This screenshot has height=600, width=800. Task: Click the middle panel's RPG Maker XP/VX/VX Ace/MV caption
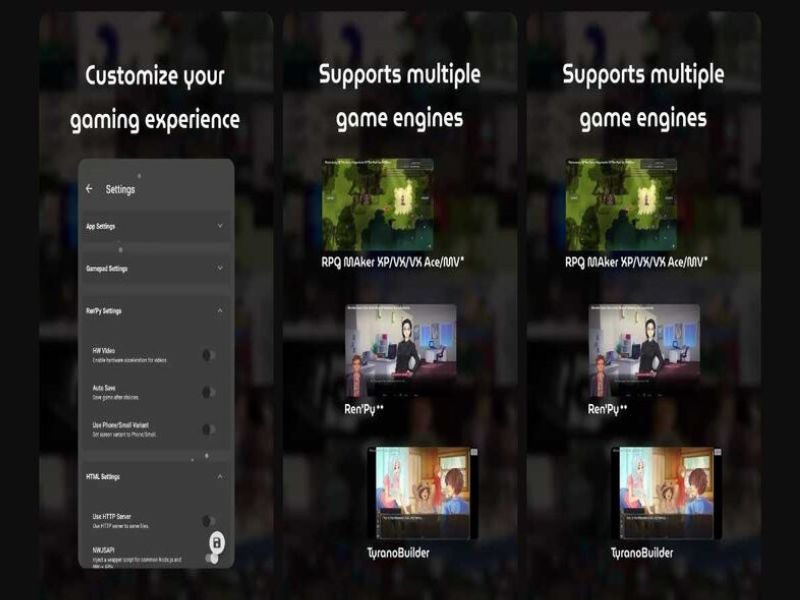(x=393, y=262)
